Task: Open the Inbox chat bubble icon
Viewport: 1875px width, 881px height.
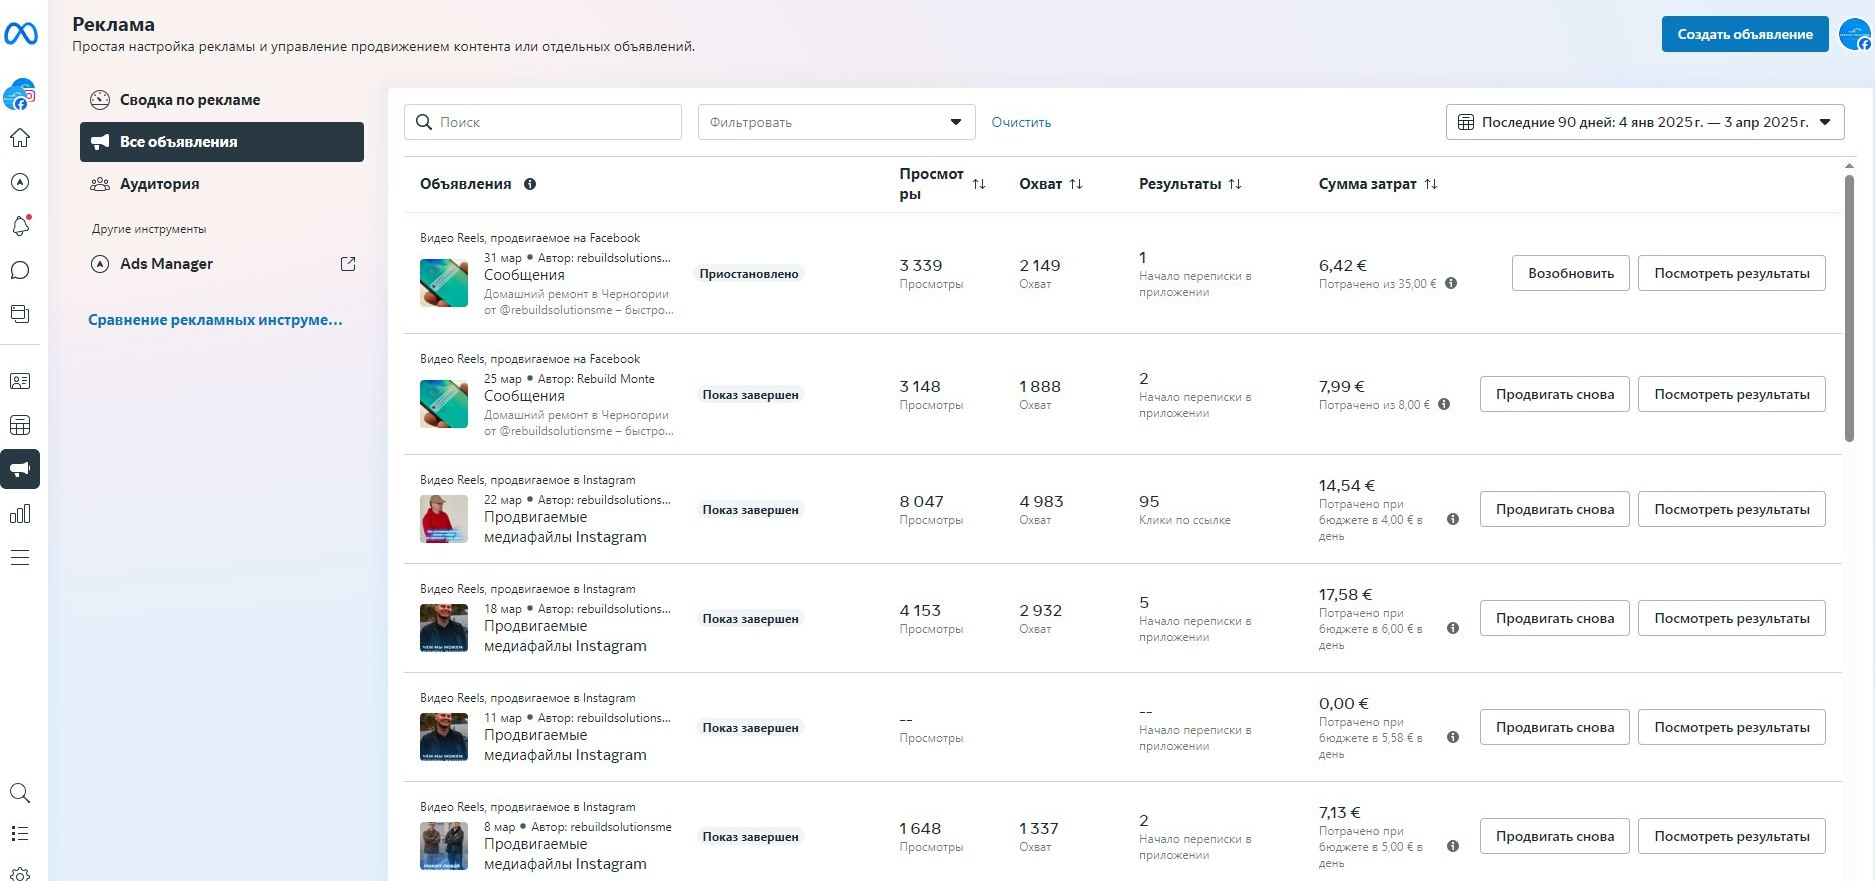Action: 20,270
